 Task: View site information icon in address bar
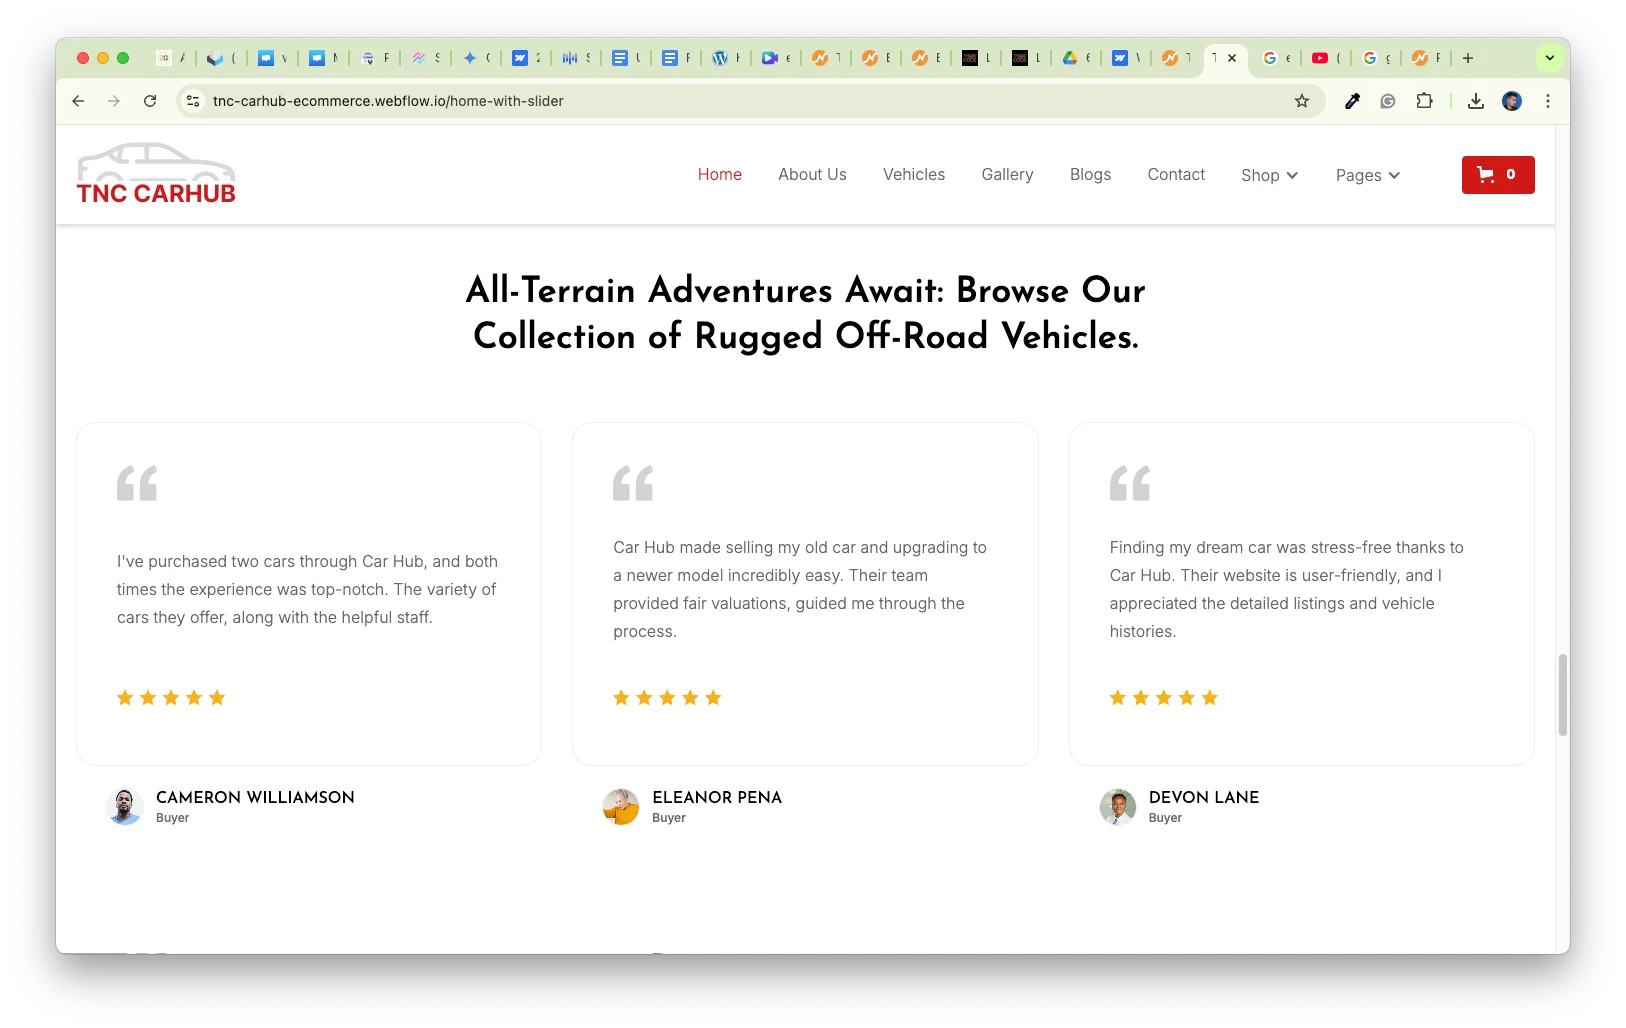point(194,101)
